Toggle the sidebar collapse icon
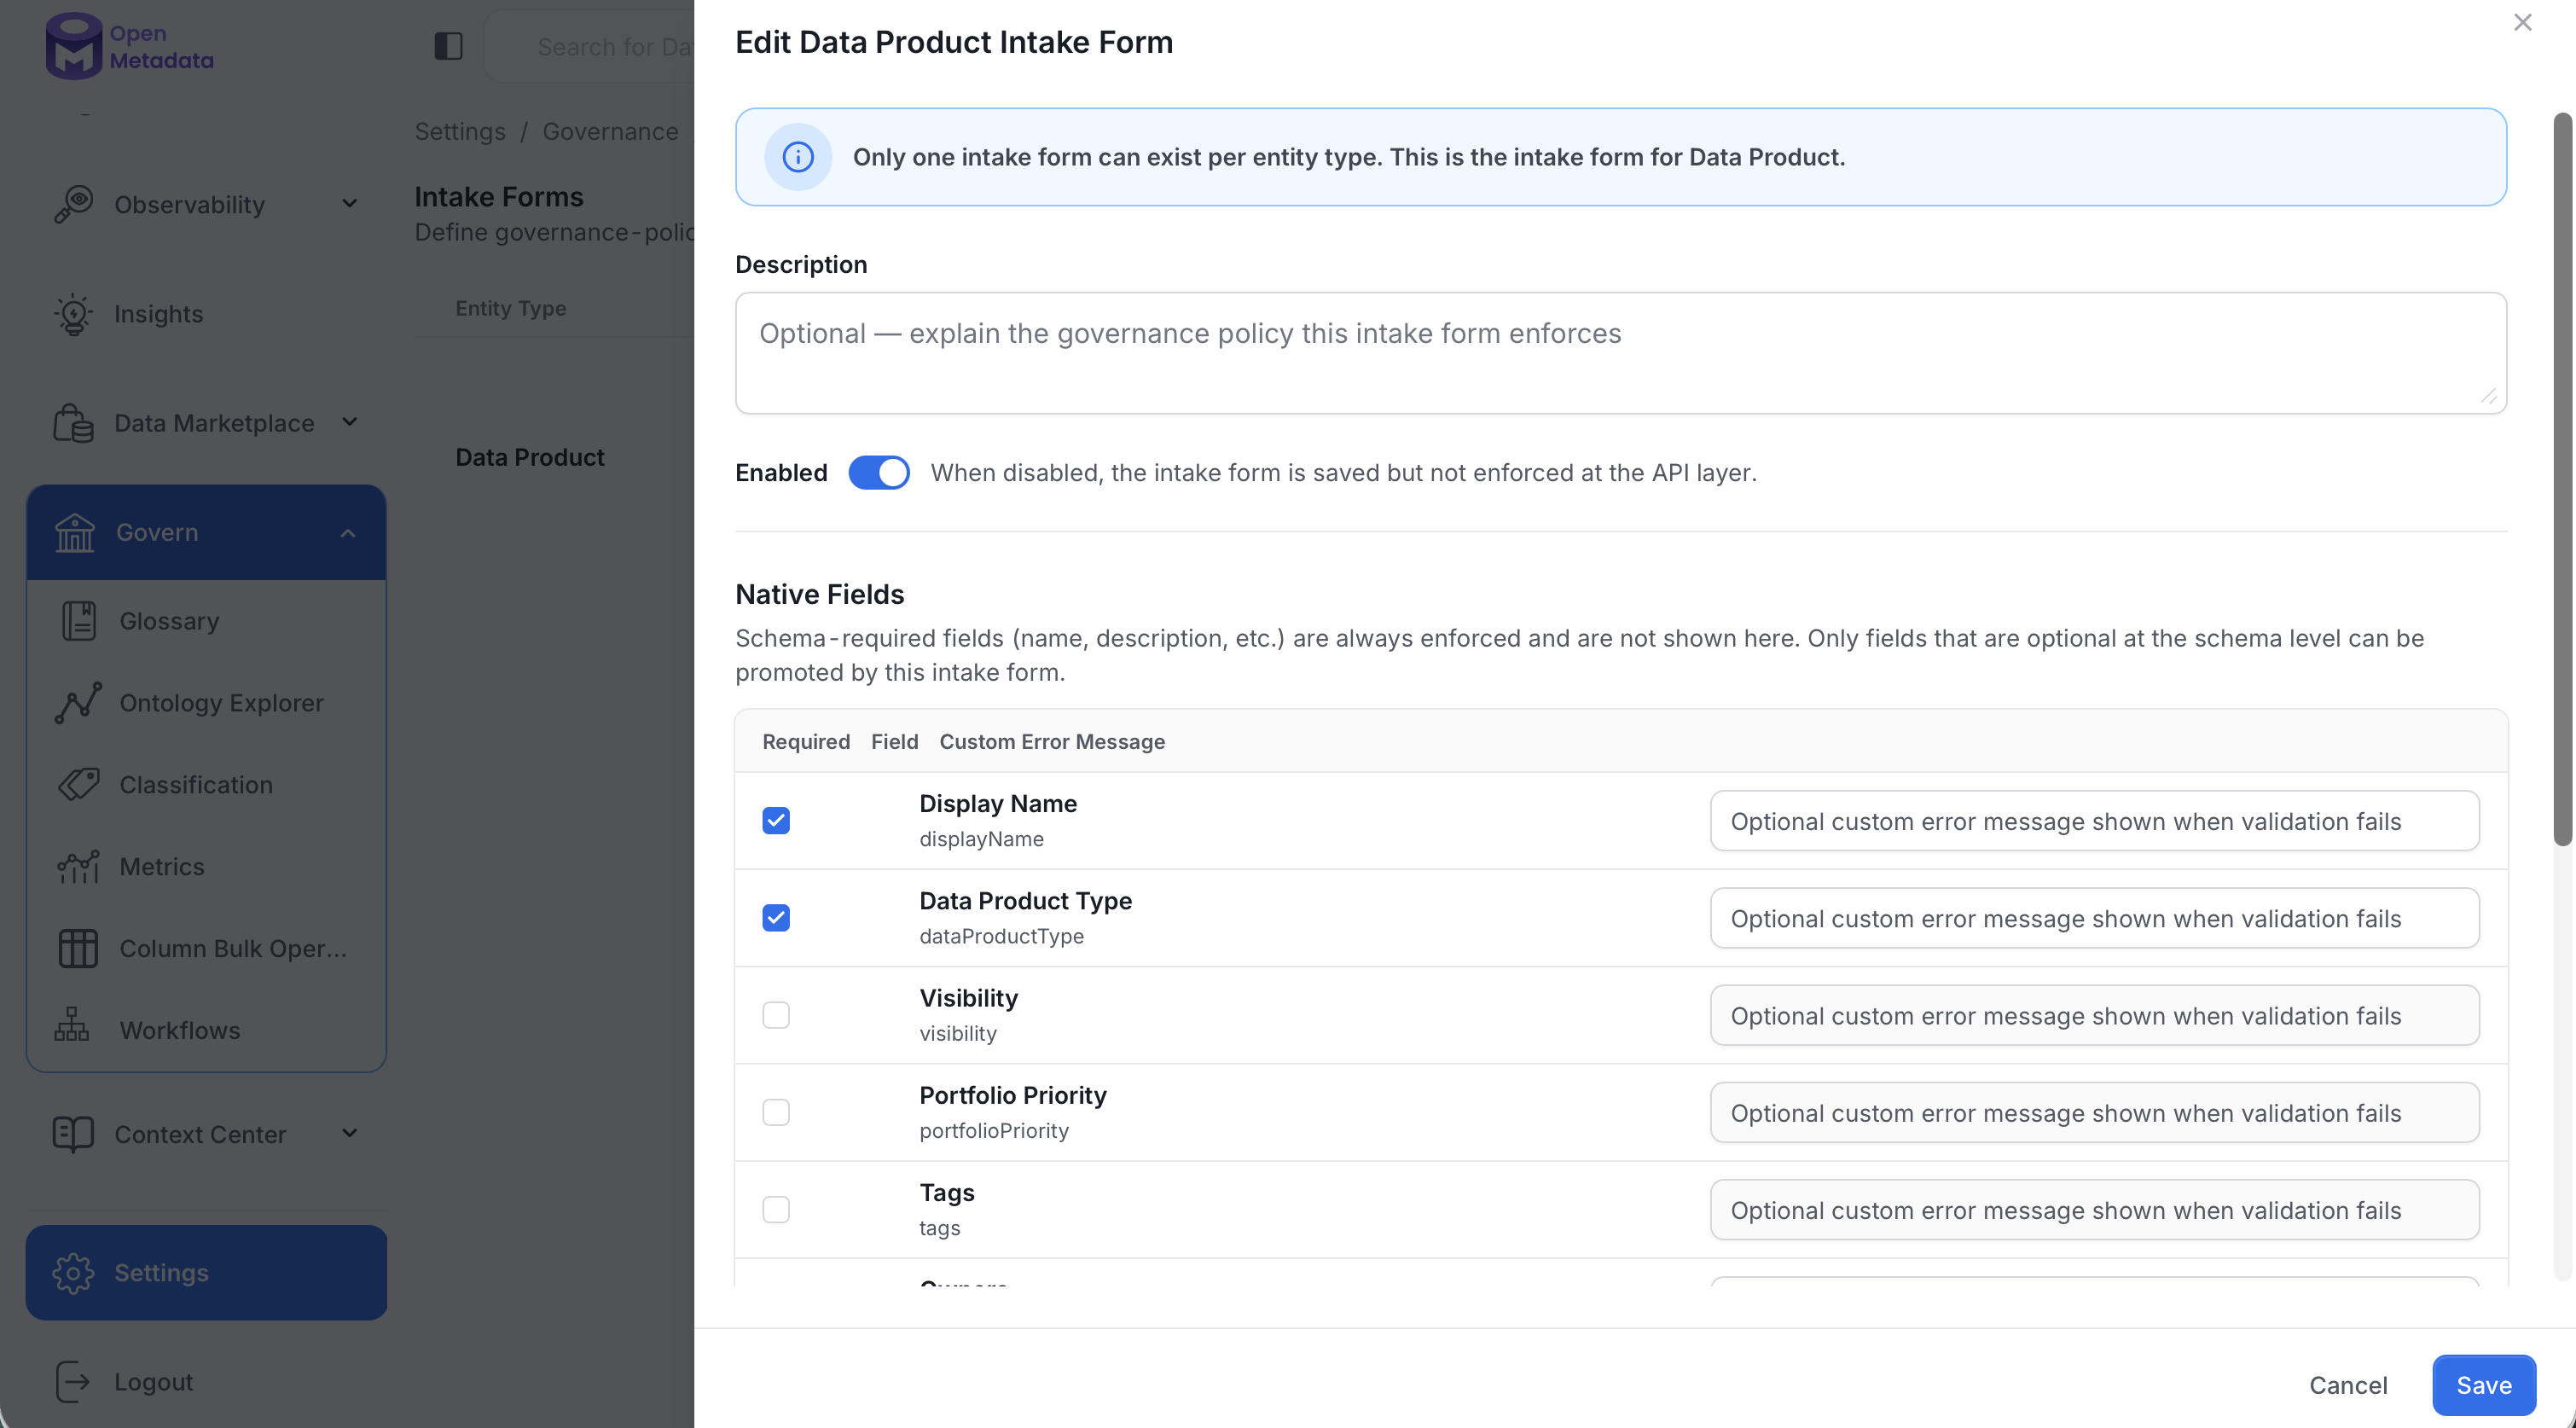 coord(448,46)
